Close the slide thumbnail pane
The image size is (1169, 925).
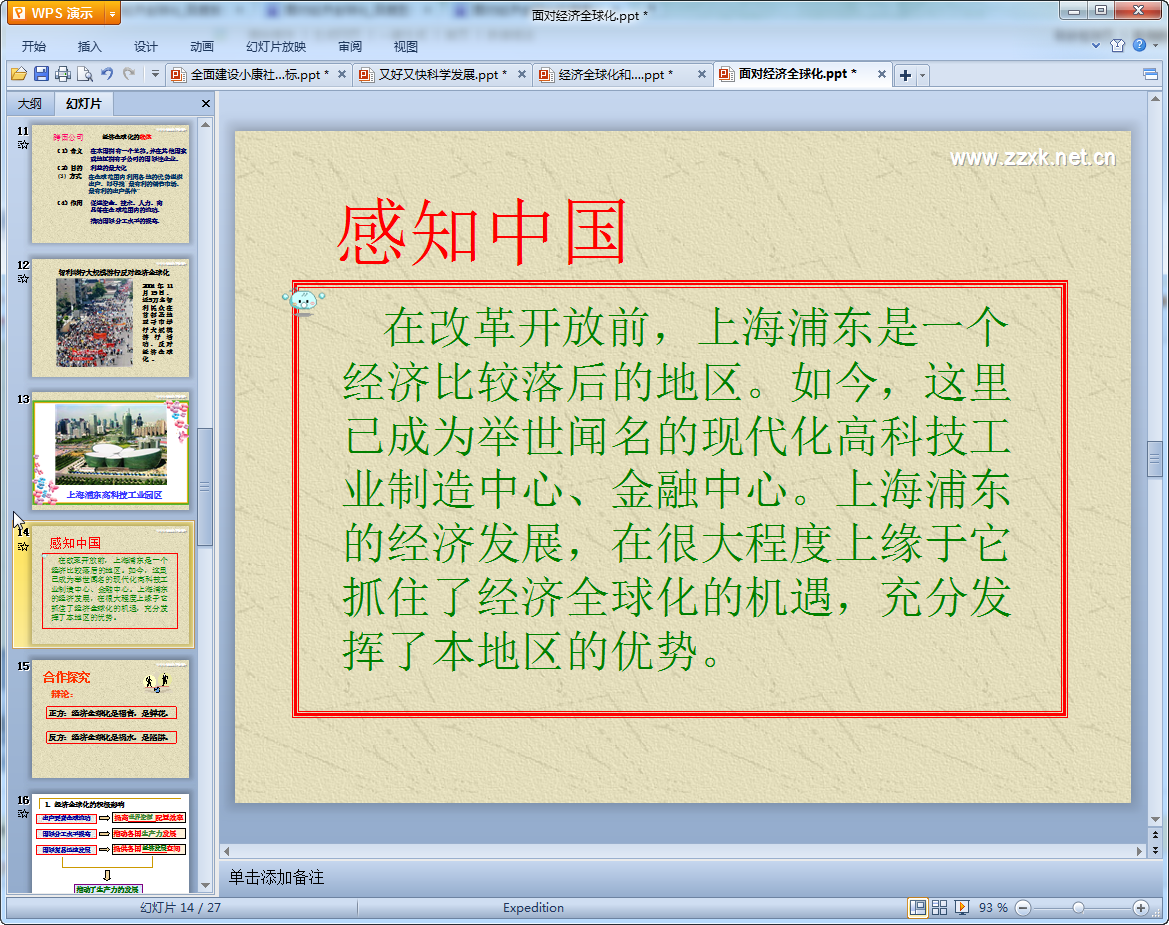point(206,104)
